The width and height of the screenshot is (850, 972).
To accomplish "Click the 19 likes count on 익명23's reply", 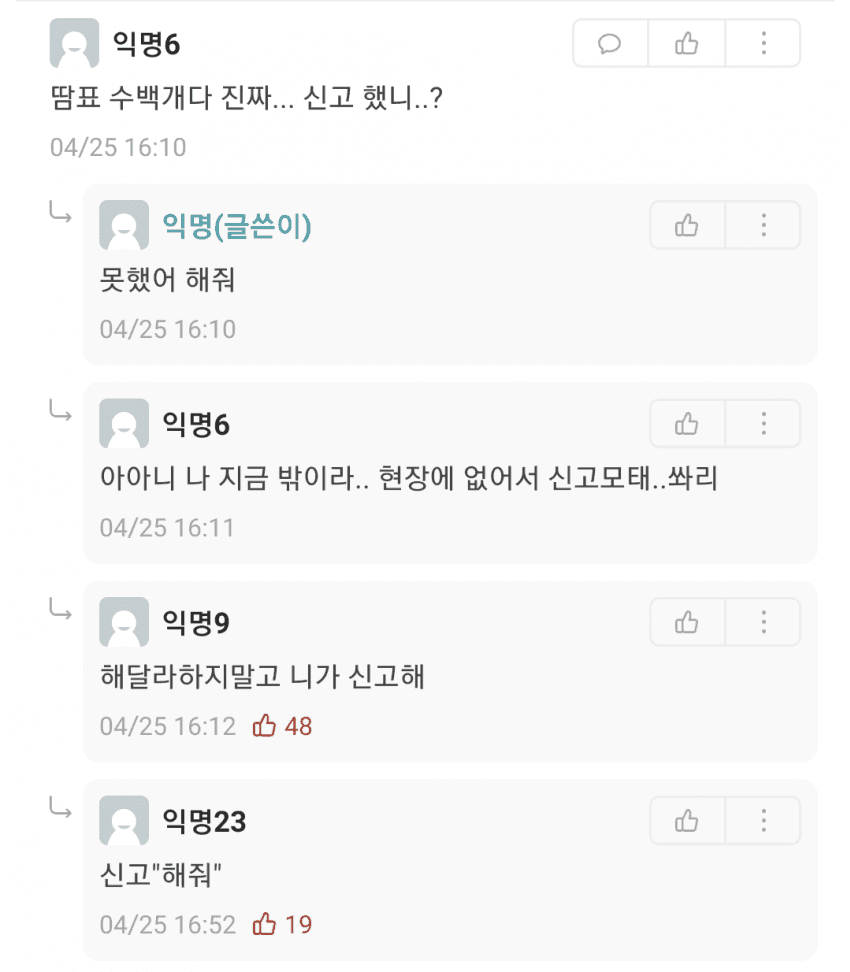I will click(298, 924).
